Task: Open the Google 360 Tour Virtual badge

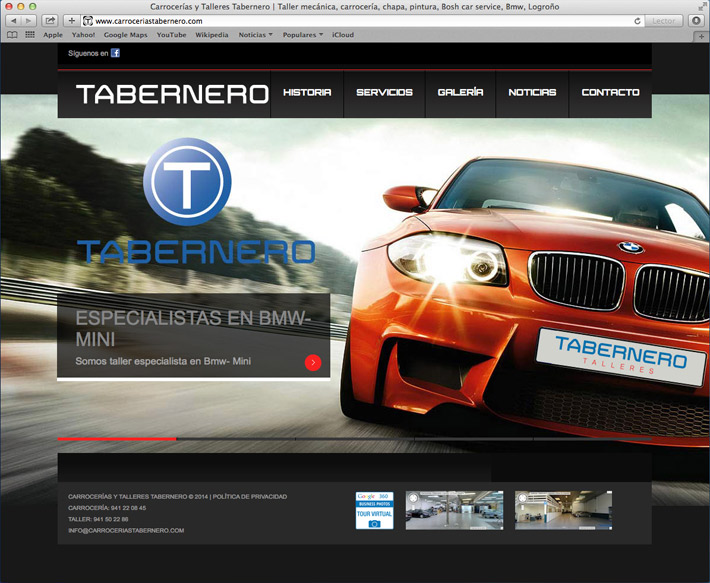Action: point(374,510)
